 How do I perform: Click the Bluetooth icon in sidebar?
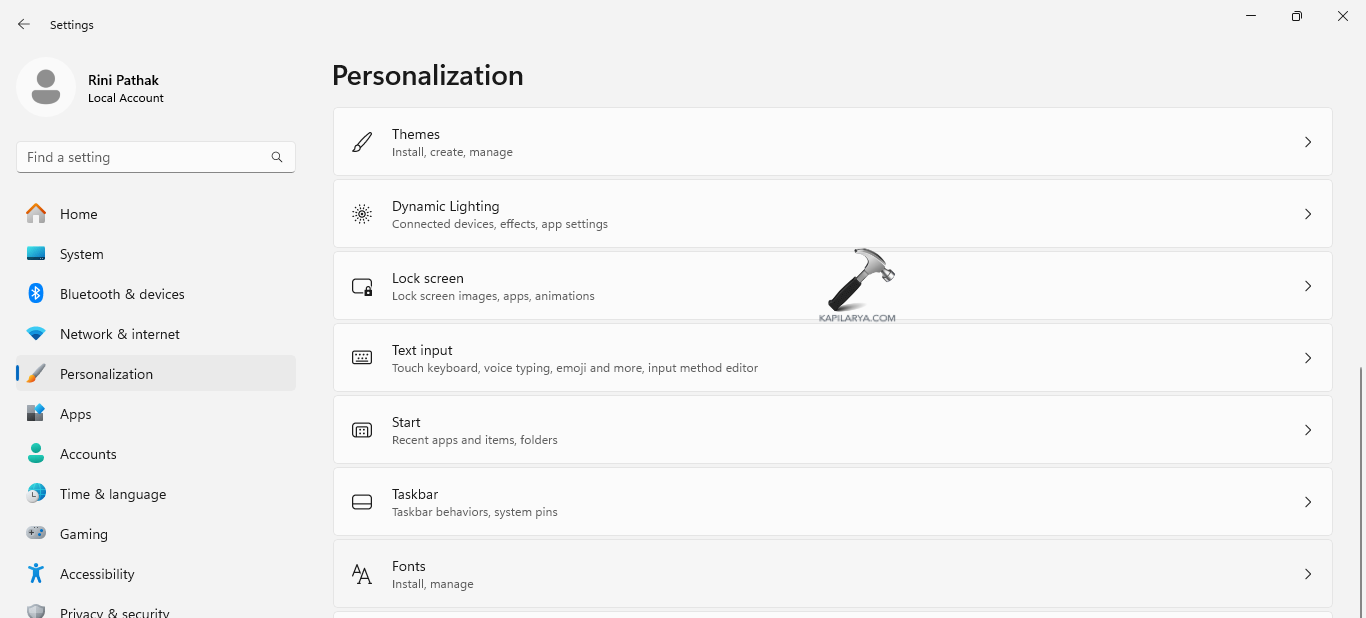(x=36, y=294)
